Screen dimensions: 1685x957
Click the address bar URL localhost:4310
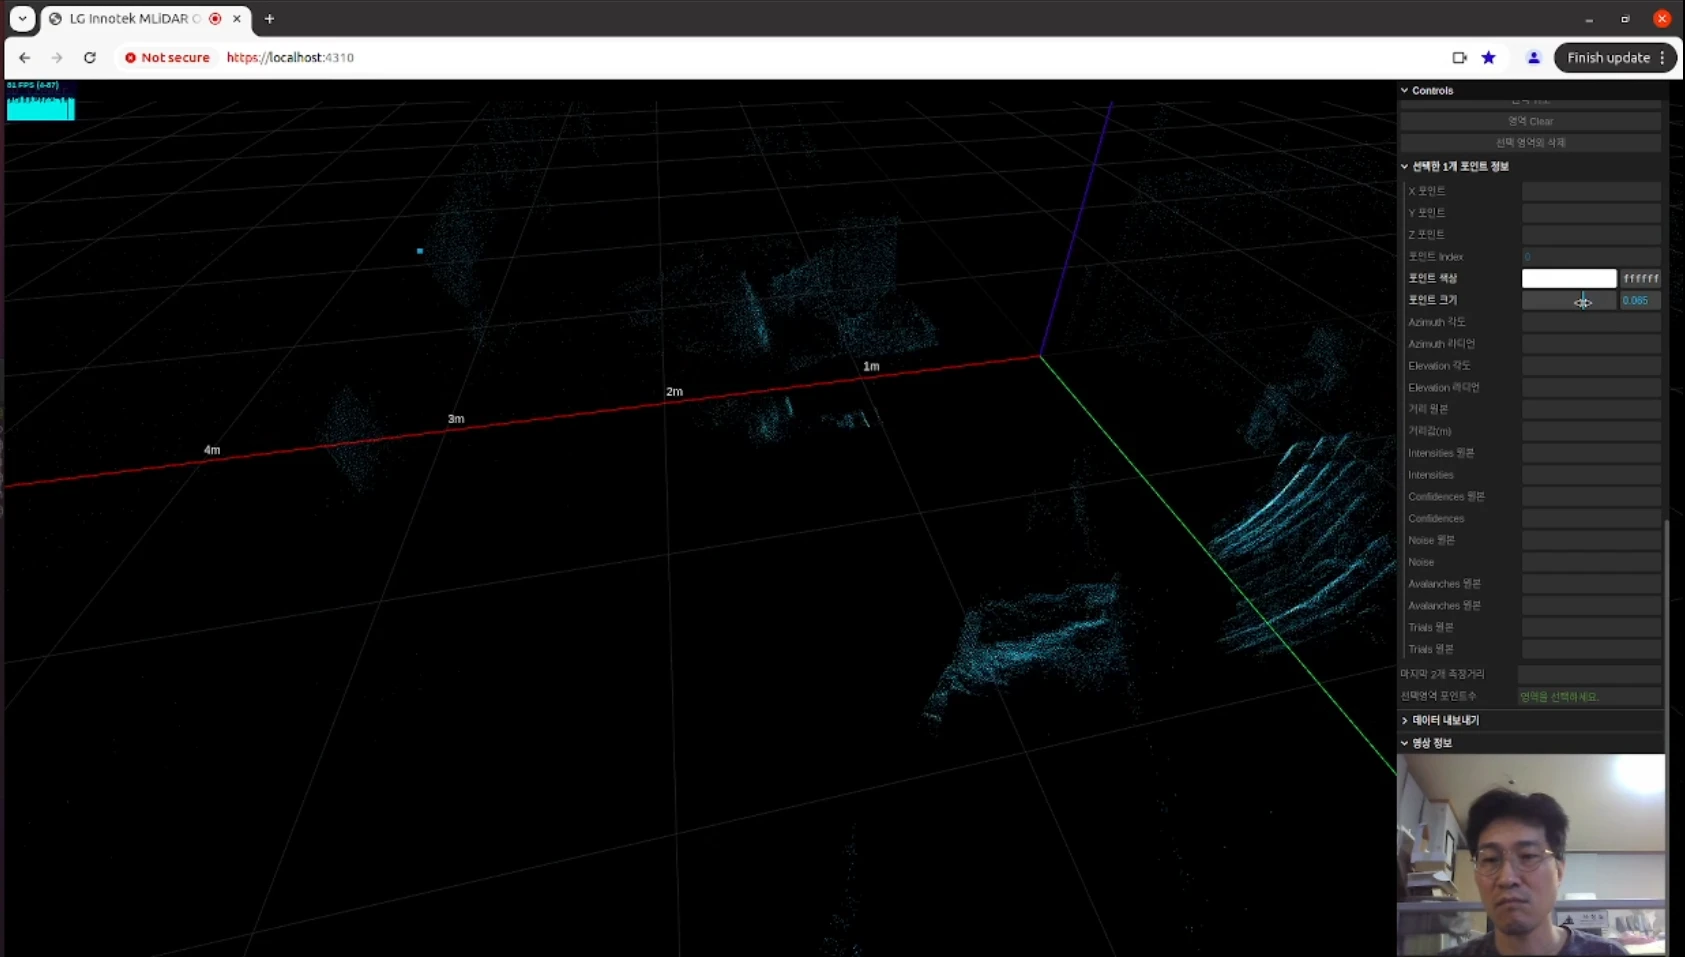coord(290,58)
